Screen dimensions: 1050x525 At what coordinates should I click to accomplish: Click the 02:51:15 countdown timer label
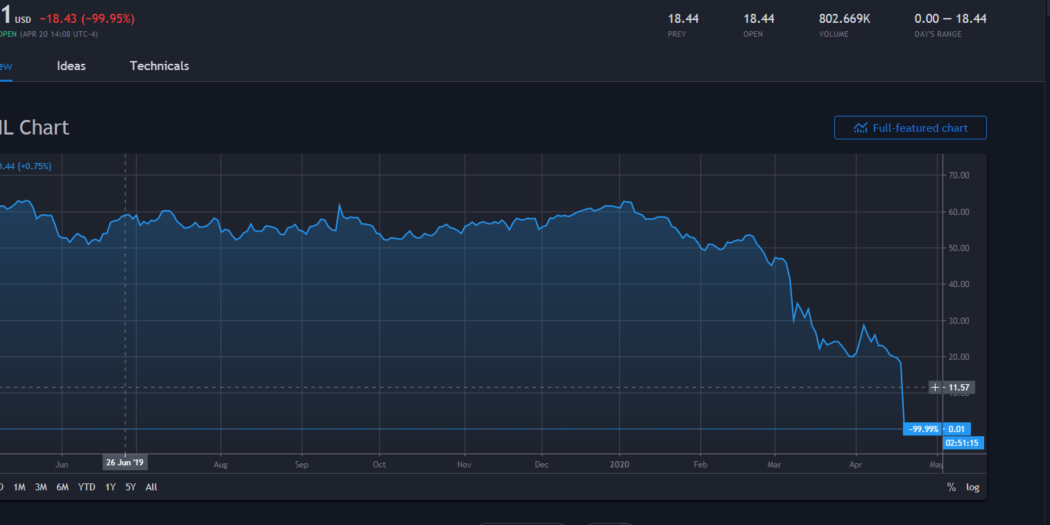click(960, 442)
